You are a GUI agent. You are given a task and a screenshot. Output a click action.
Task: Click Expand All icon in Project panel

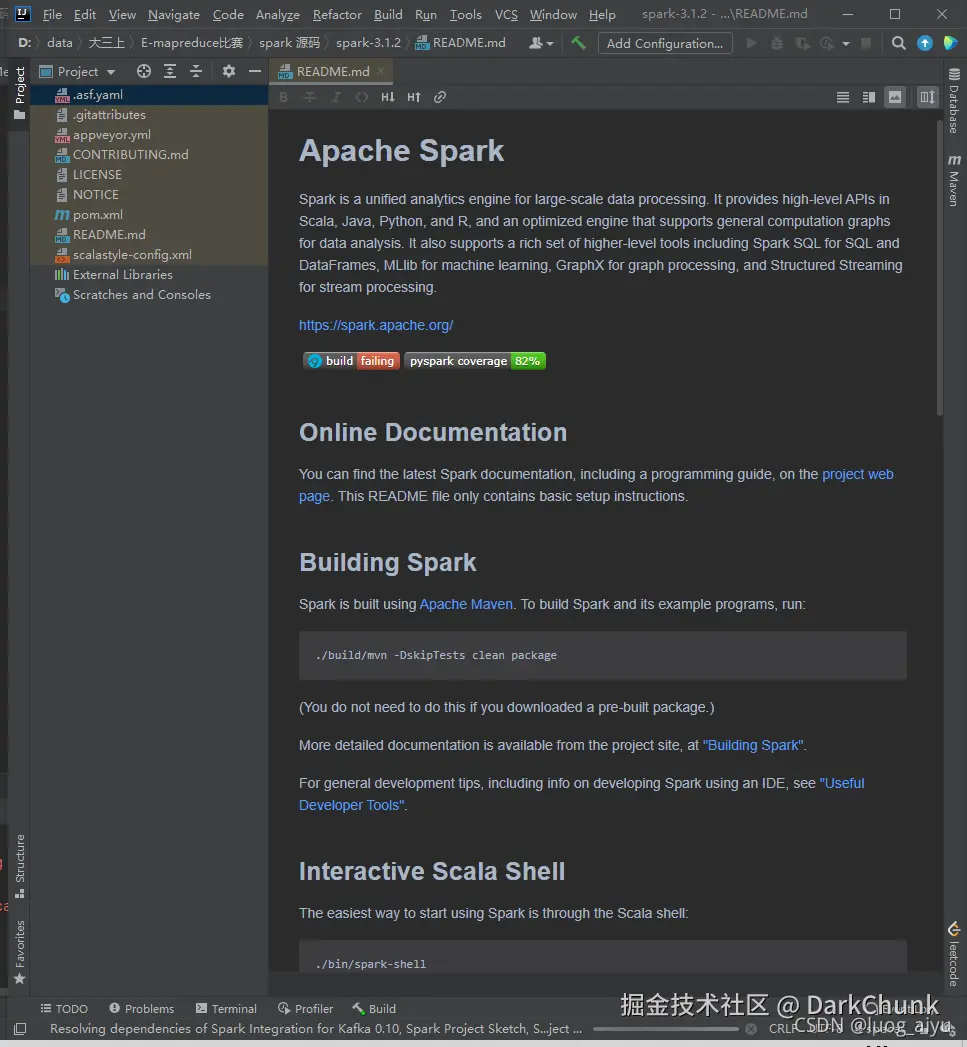[170, 71]
